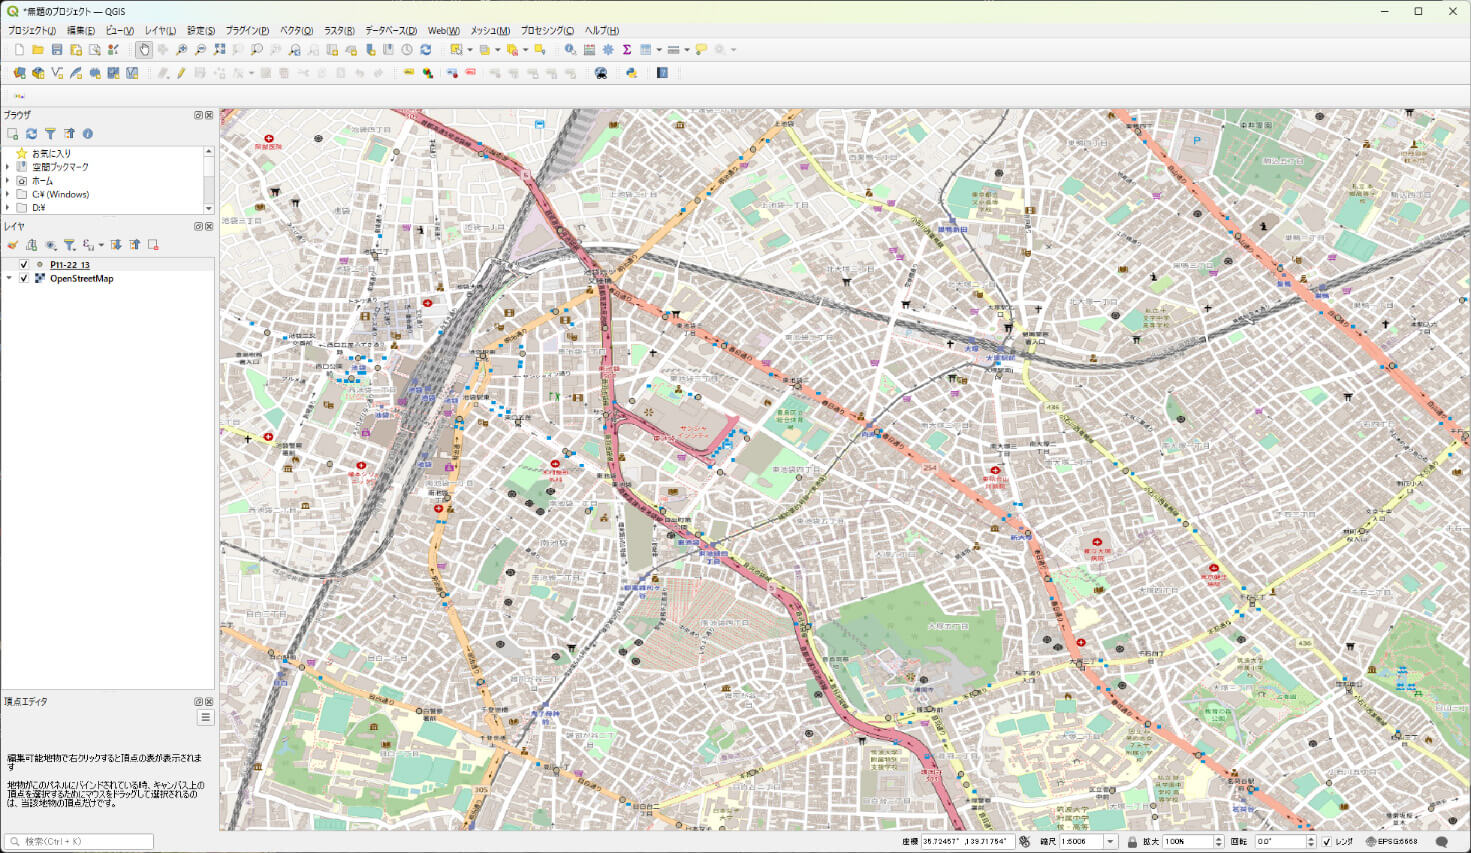The image size is (1471, 853).
Task: Select the Identify Features tool
Action: pyautogui.click(x=570, y=49)
